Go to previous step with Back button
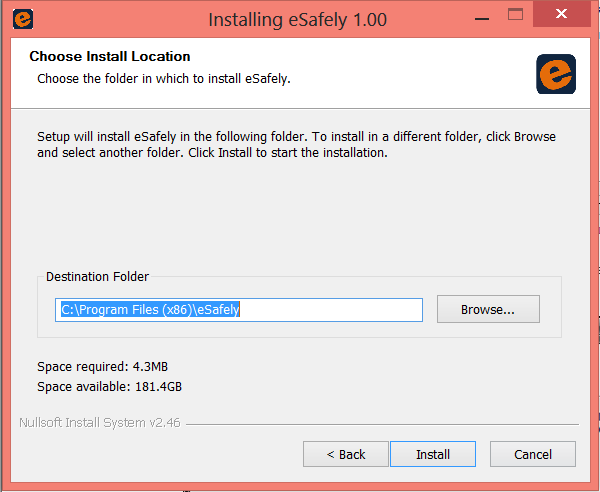Image resolution: width=600 pixels, height=492 pixels. point(346,454)
